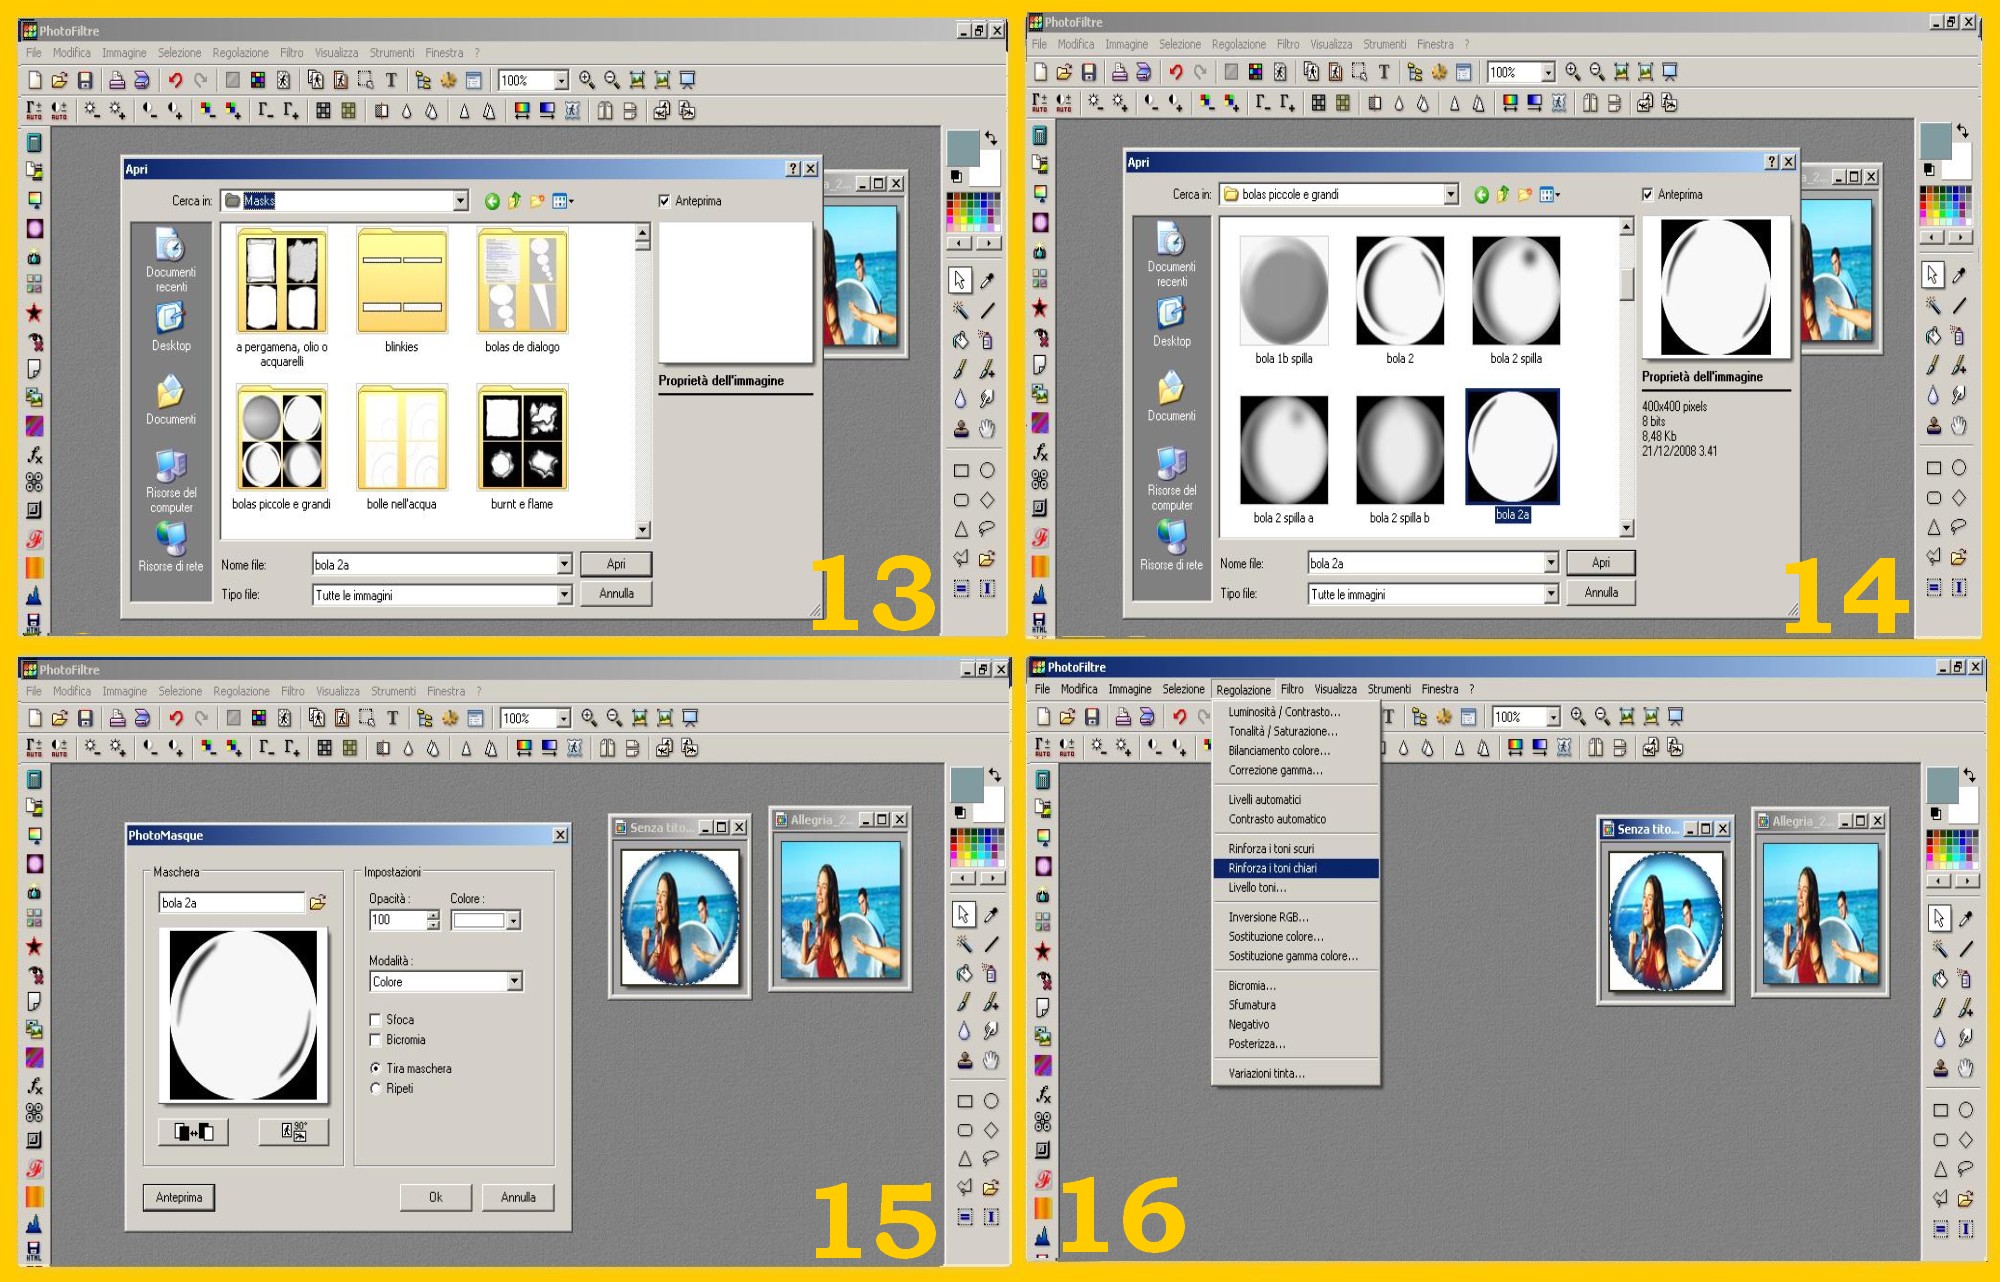The image size is (2000, 1282).
Task: Expand 'Tipo file' dropdown in panel 14
Action: pos(1551,594)
